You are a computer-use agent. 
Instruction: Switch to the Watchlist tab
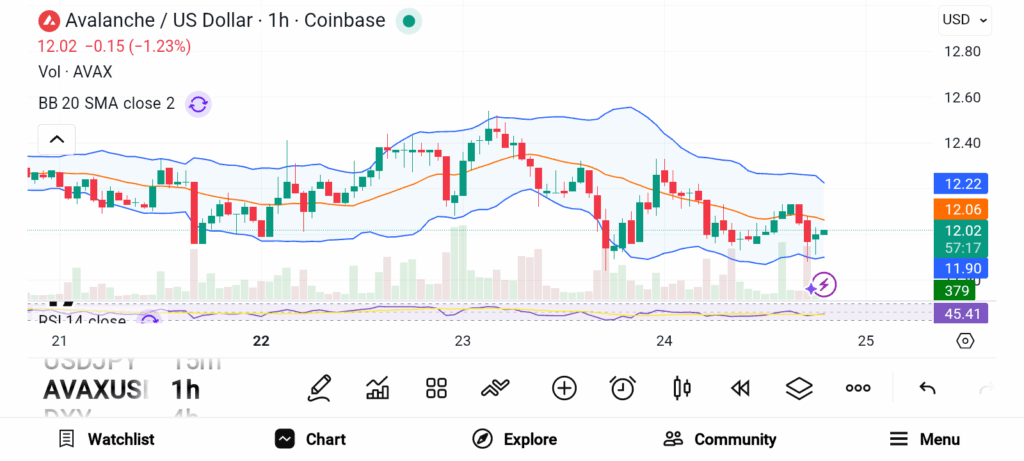(106, 439)
